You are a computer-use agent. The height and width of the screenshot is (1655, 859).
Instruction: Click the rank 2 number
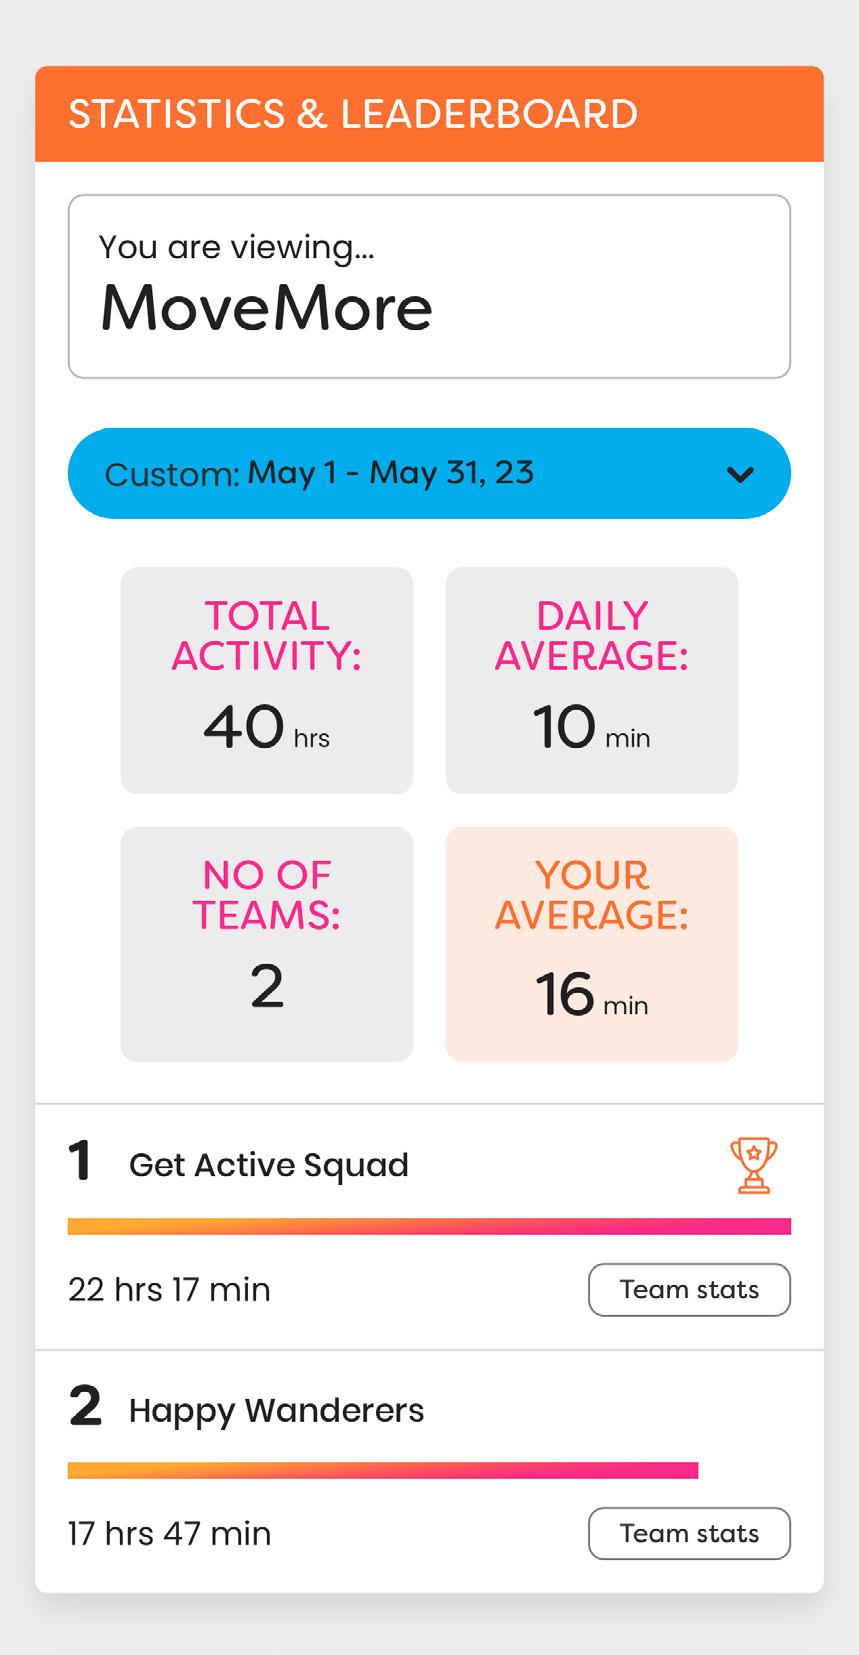pos(85,1407)
